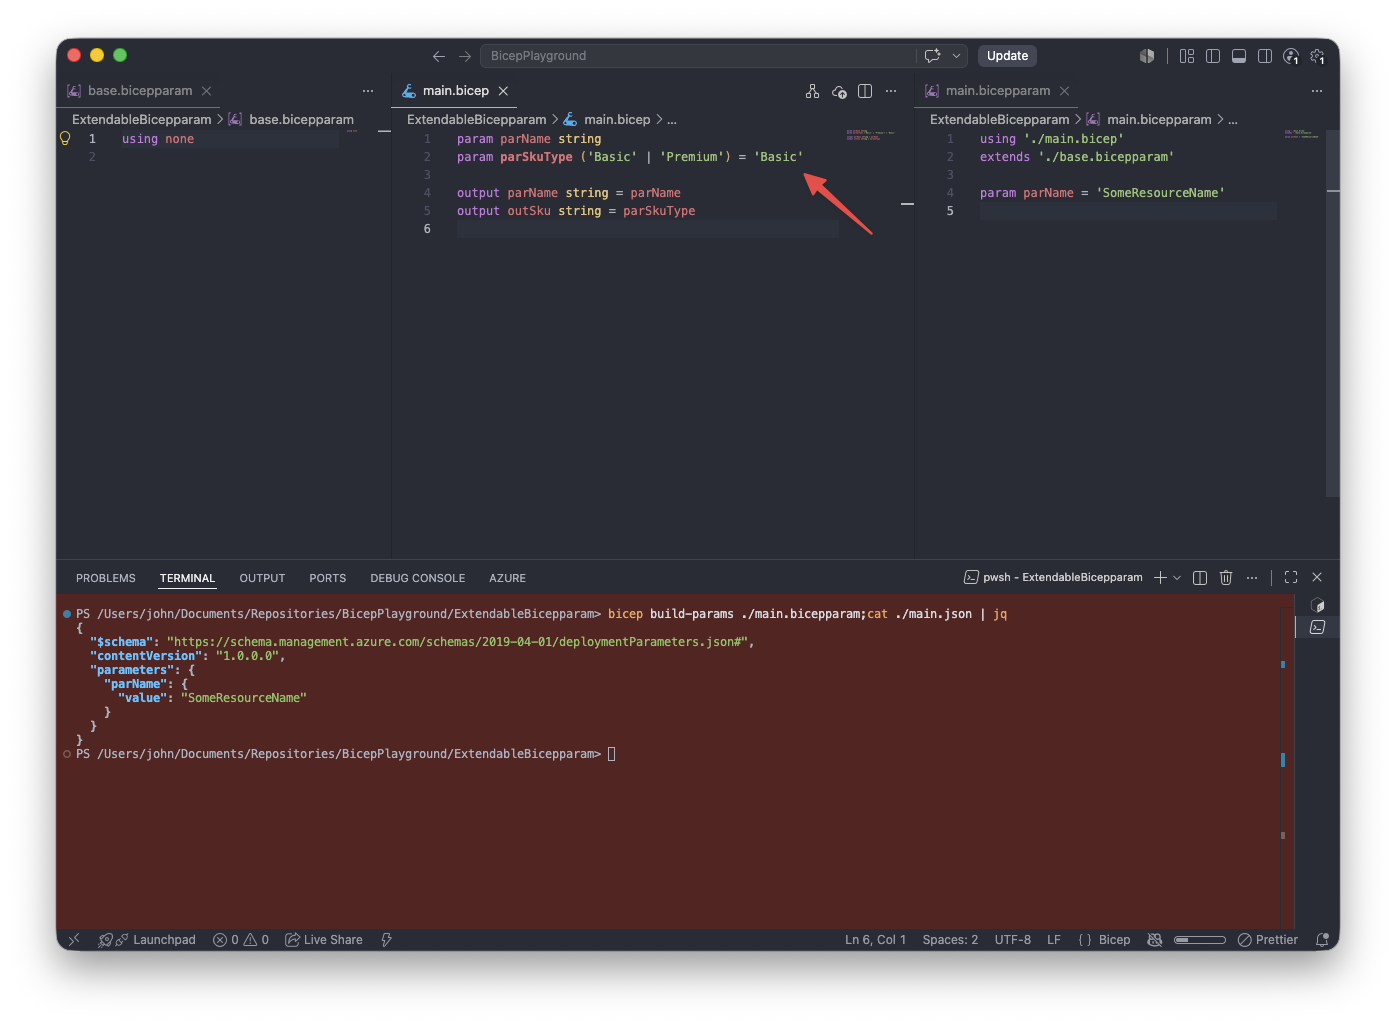The image size is (1396, 1025).
Task: Kill terminal using the trash icon
Action: (x=1226, y=577)
